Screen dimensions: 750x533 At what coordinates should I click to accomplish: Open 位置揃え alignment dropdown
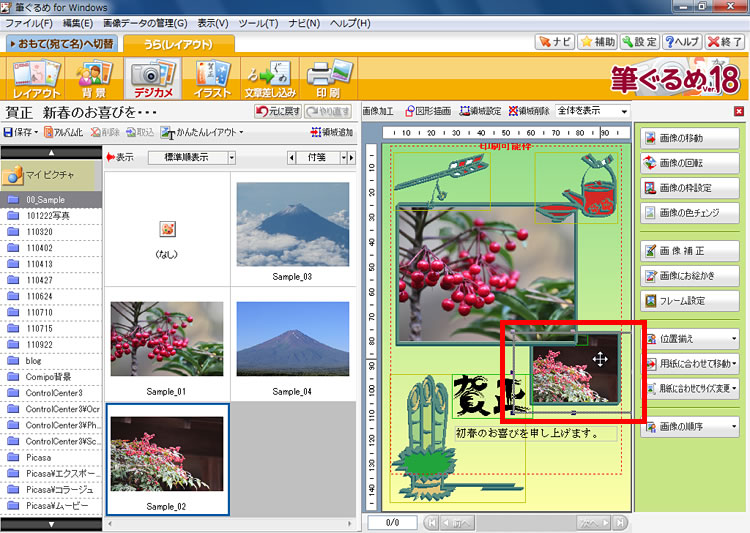(692, 339)
